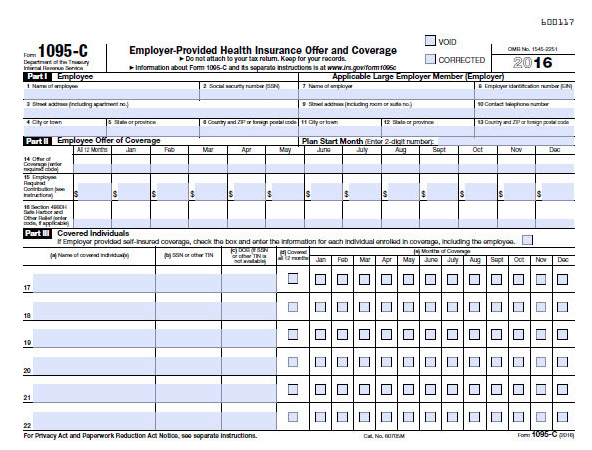Click line 22 DOB field
Image resolution: width=592 pixels, height=450 pixels.
click(249, 421)
